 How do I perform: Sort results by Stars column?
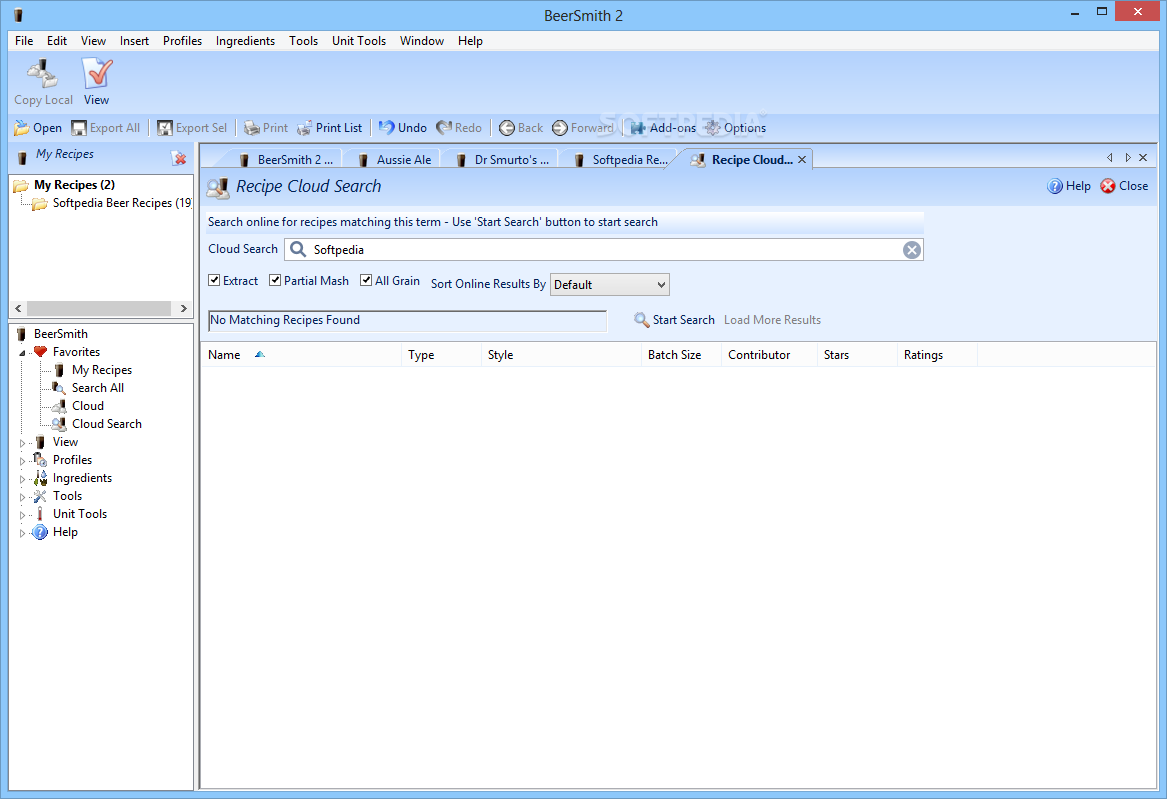point(857,355)
